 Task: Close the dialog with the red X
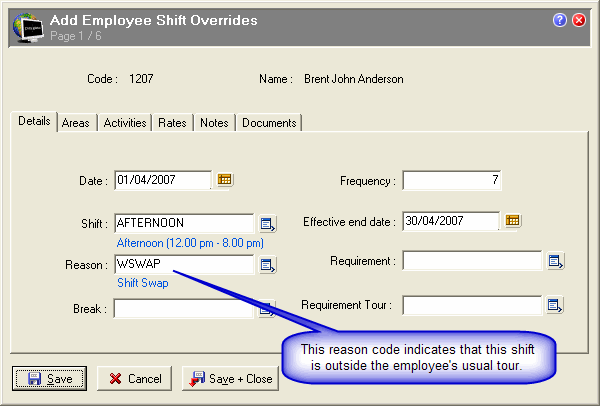click(579, 20)
